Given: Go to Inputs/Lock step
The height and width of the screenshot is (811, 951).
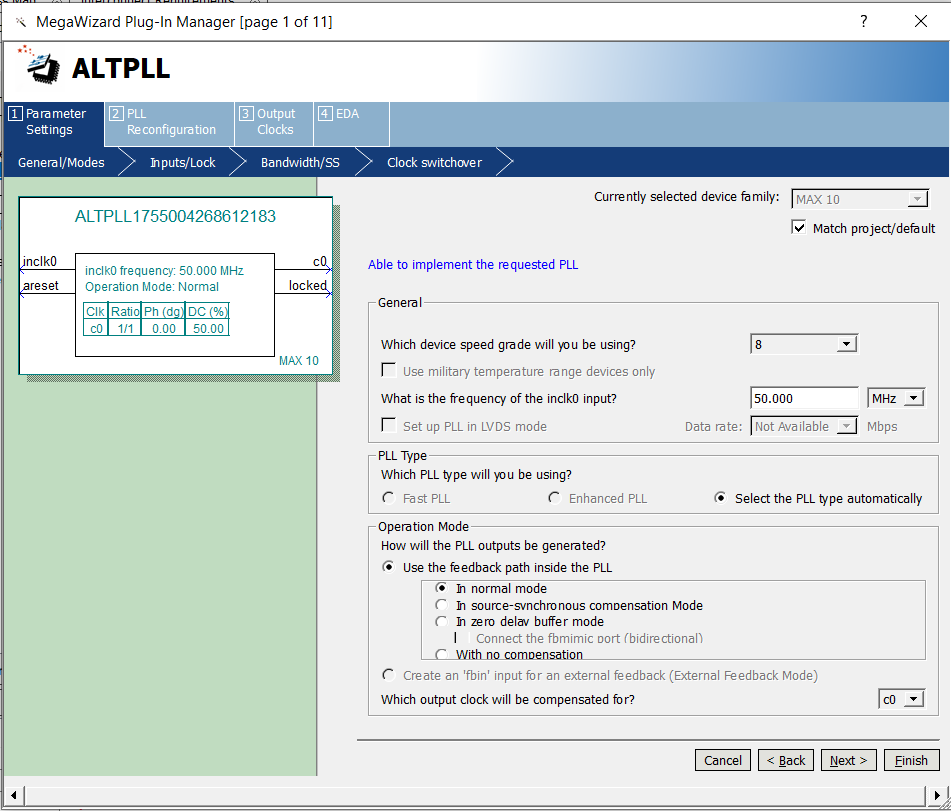Looking at the screenshot, I should click(x=183, y=163).
